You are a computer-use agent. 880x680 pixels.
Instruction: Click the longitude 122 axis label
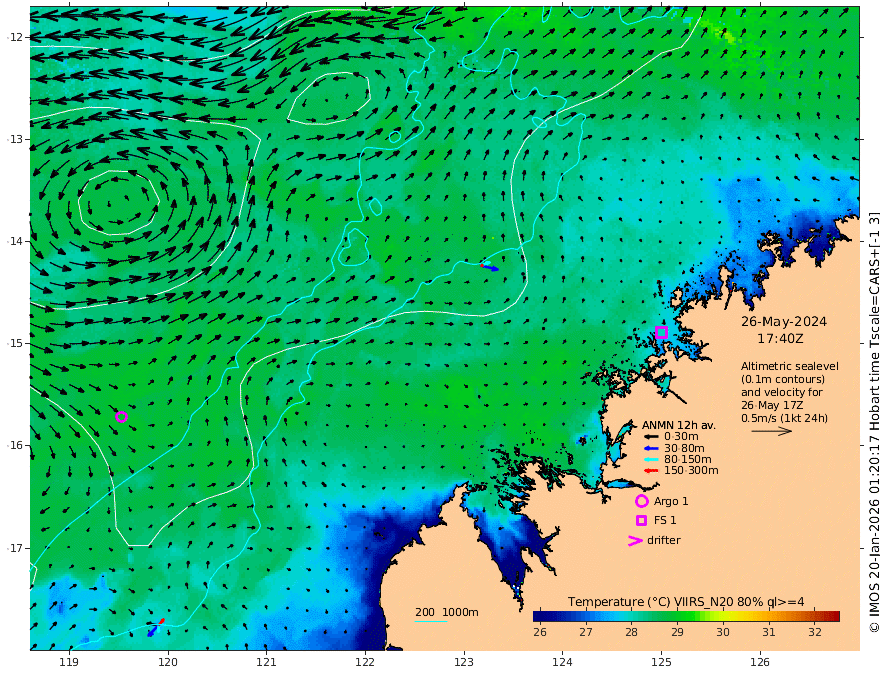click(x=365, y=662)
